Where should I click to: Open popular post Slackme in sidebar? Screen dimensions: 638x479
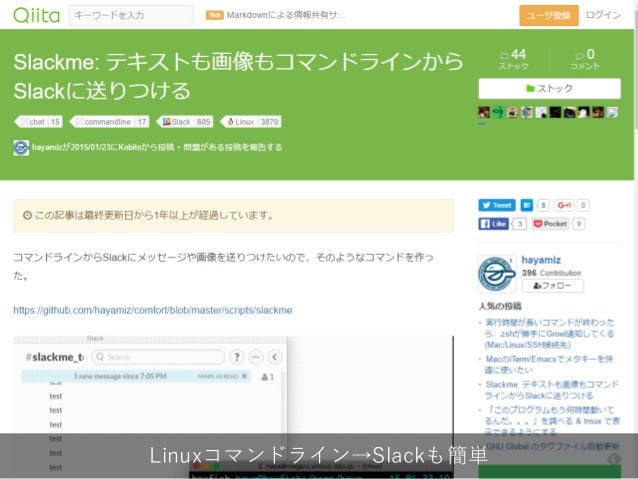pos(551,390)
